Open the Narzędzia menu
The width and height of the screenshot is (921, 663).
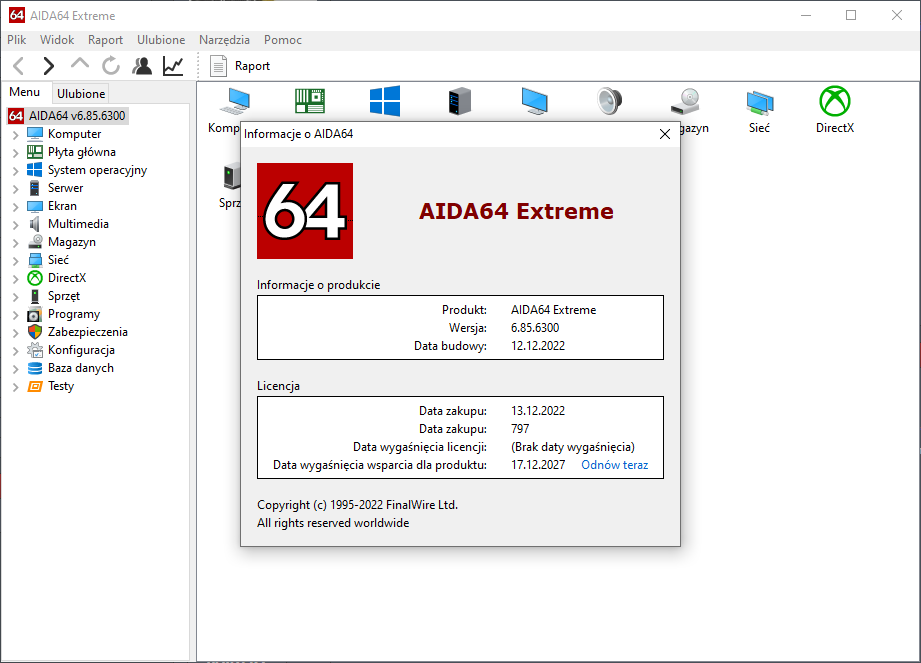(224, 40)
